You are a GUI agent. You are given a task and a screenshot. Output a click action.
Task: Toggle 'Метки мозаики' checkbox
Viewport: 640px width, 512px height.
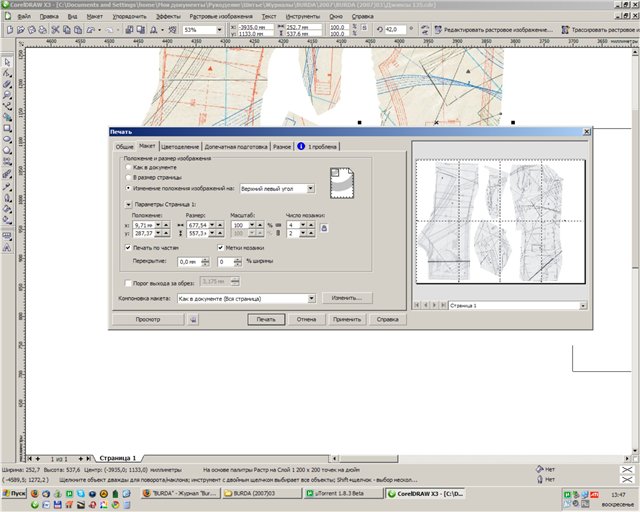(220, 246)
